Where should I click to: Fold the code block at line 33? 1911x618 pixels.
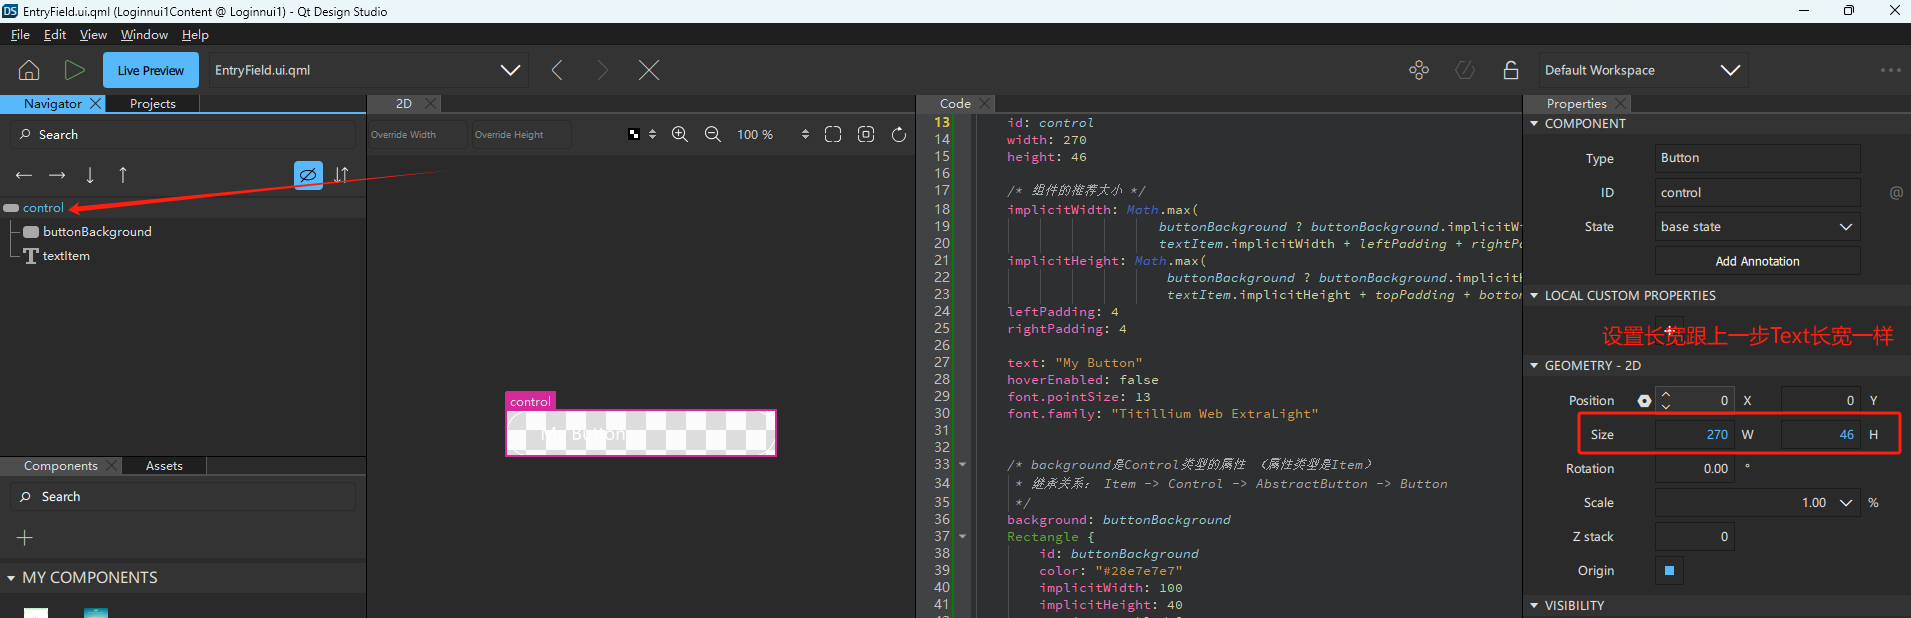tap(963, 464)
